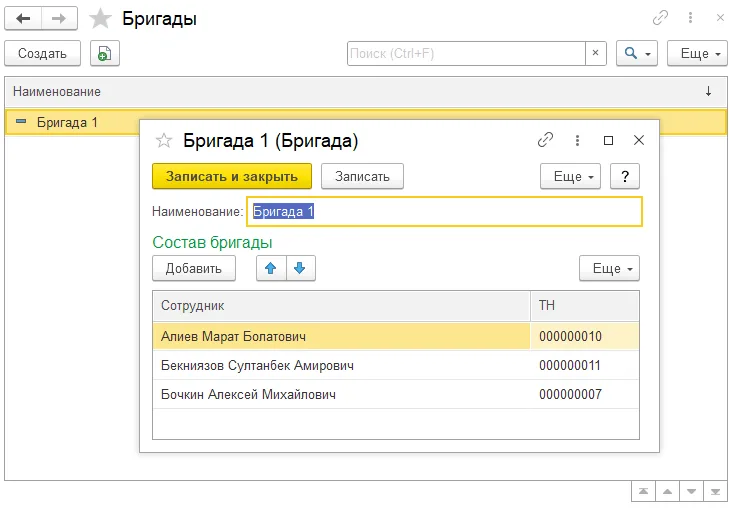
Task: Click the Сотрудник column header
Action: click(x=341, y=306)
